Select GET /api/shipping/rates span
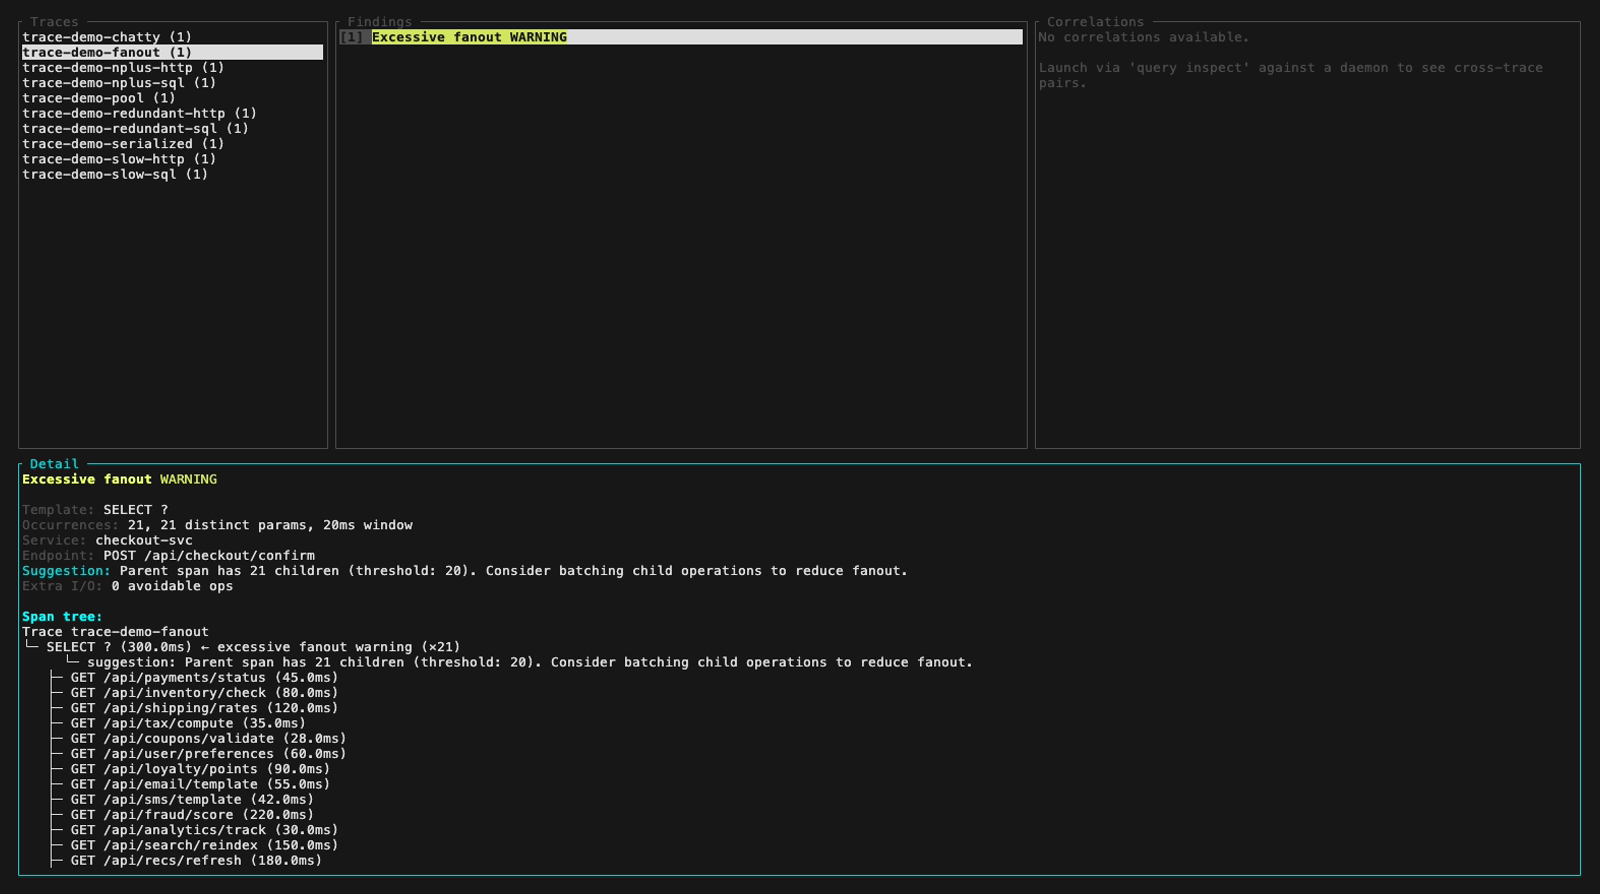The image size is (1600, 894). (x=204, y=708)
